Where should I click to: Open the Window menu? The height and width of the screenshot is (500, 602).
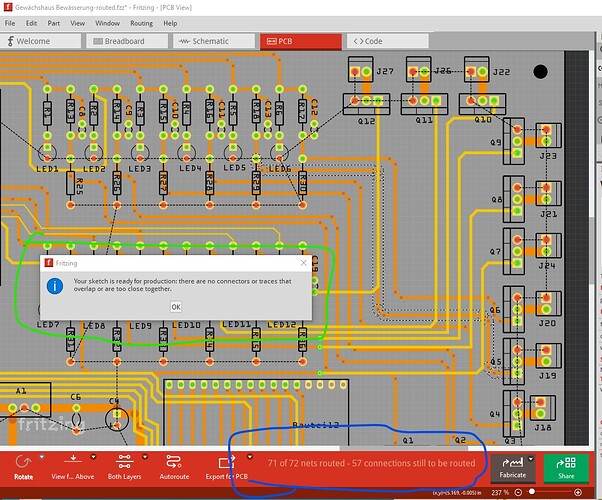coord(108,23)
